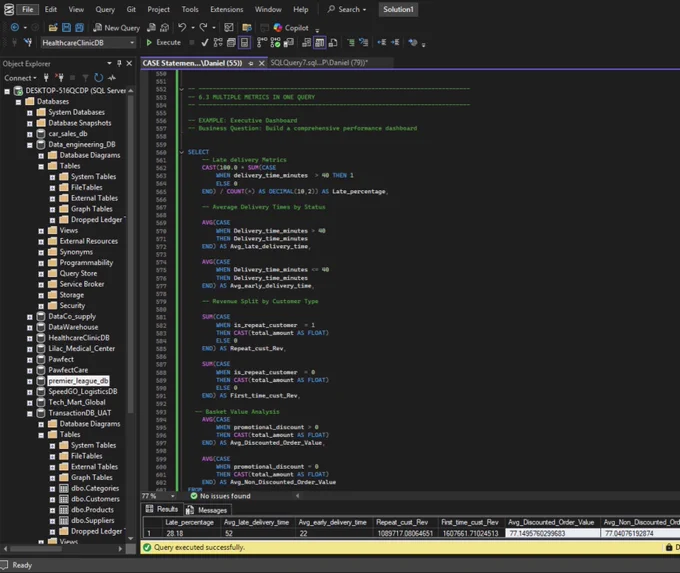This screenshot has height=573, width=680.
Task: Click the No issues found indicator
Action: pos(220,496)
